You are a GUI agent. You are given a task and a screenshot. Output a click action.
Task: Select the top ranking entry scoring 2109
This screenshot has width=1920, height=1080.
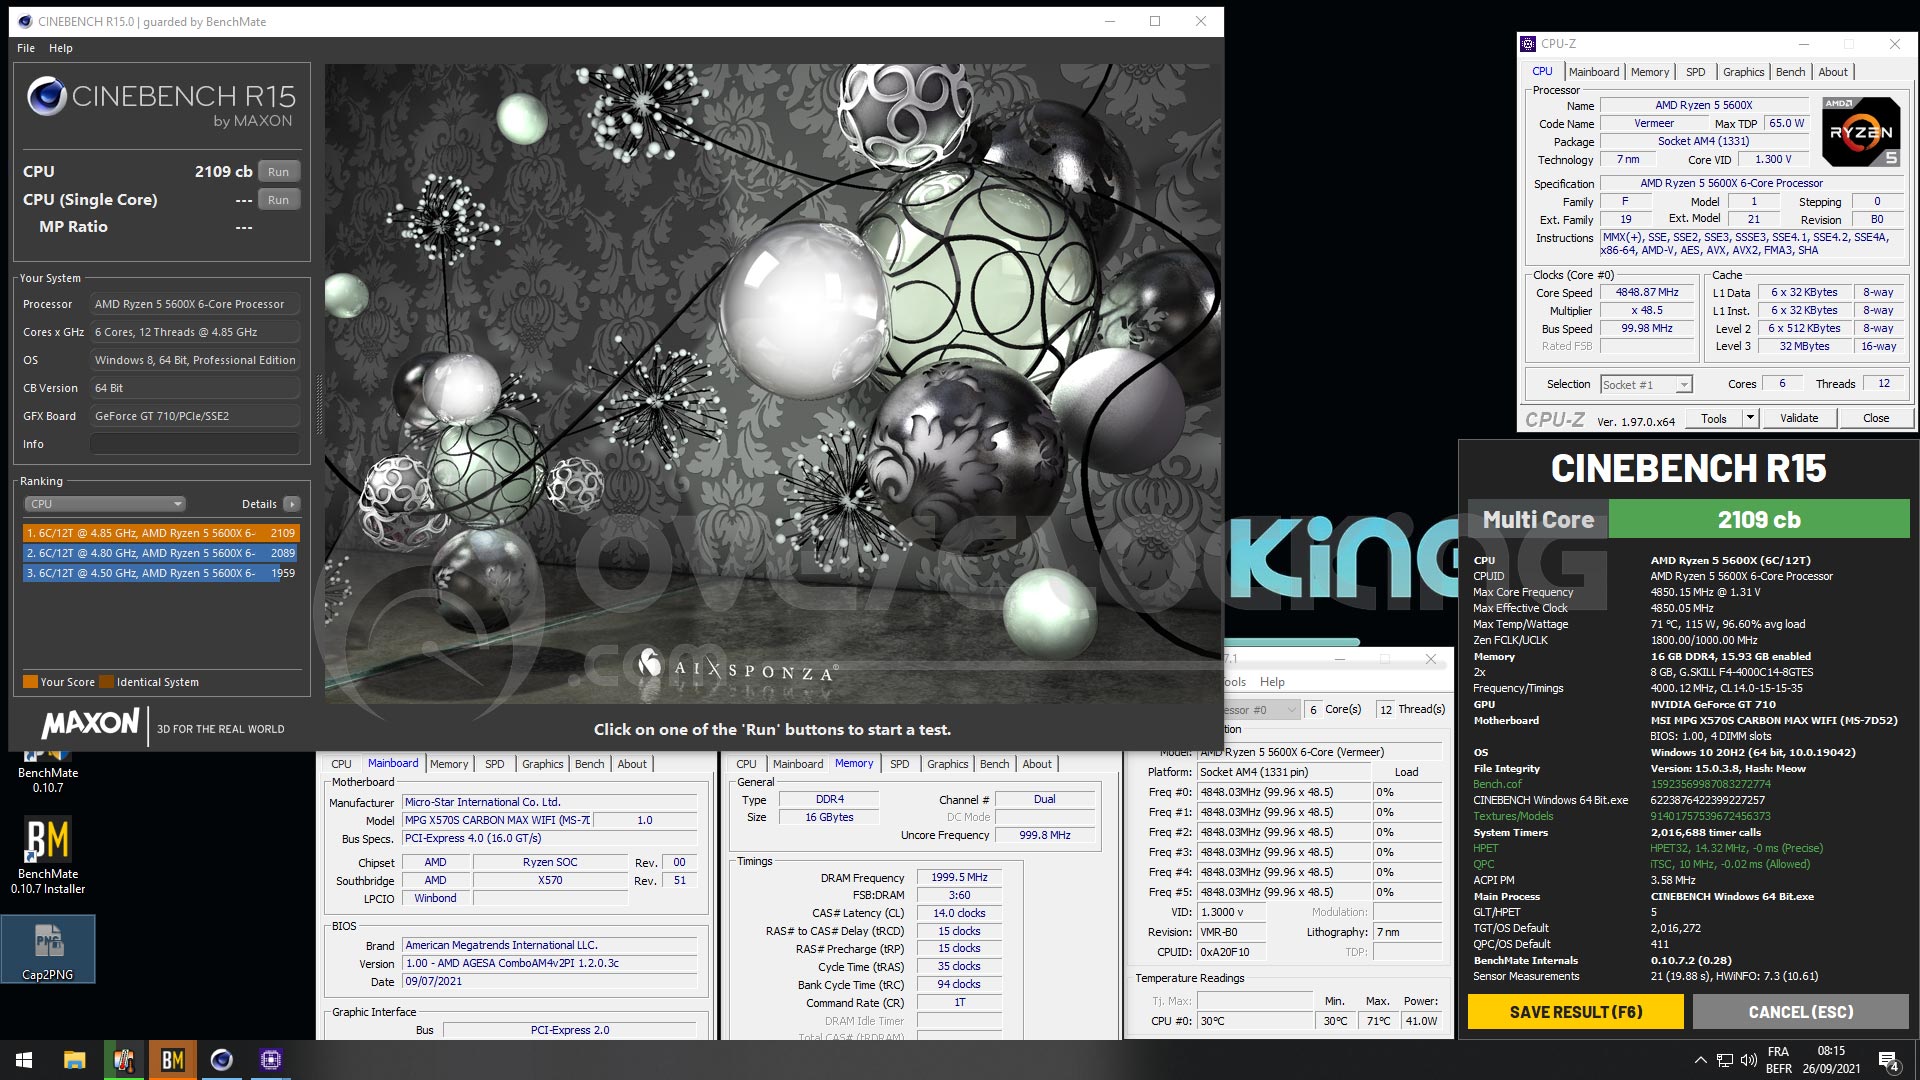[x=161, y=533]
